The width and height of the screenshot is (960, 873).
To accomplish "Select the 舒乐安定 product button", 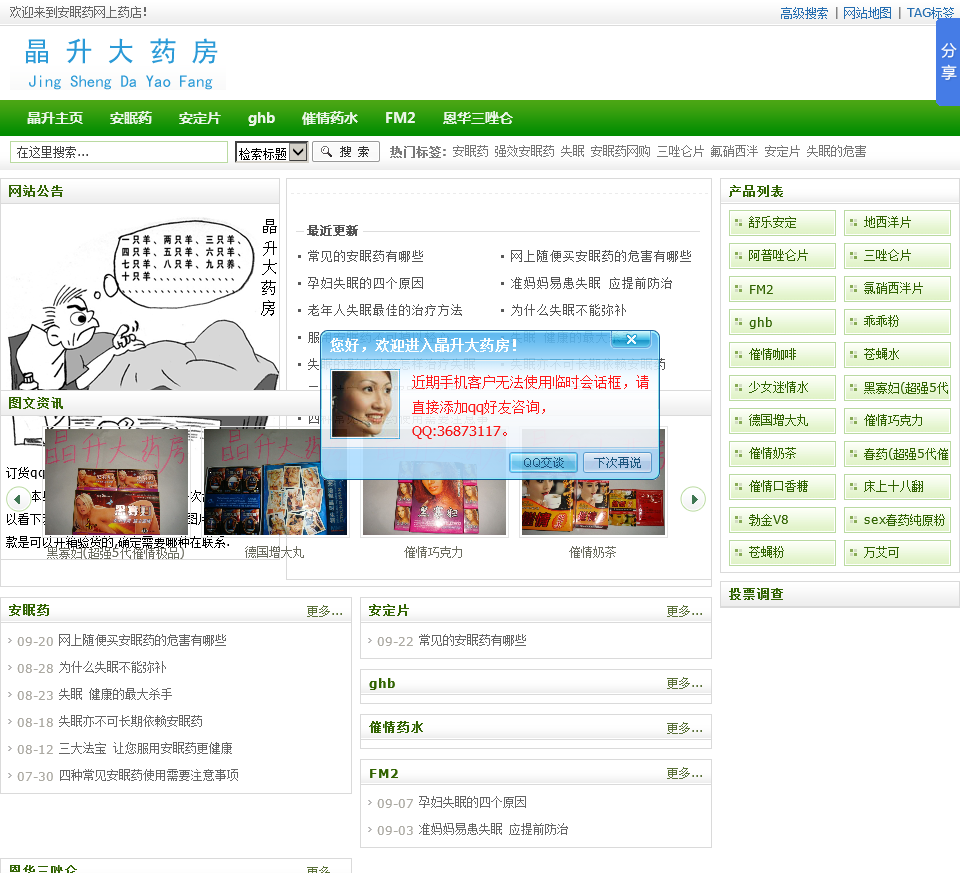I will point(782,222).
